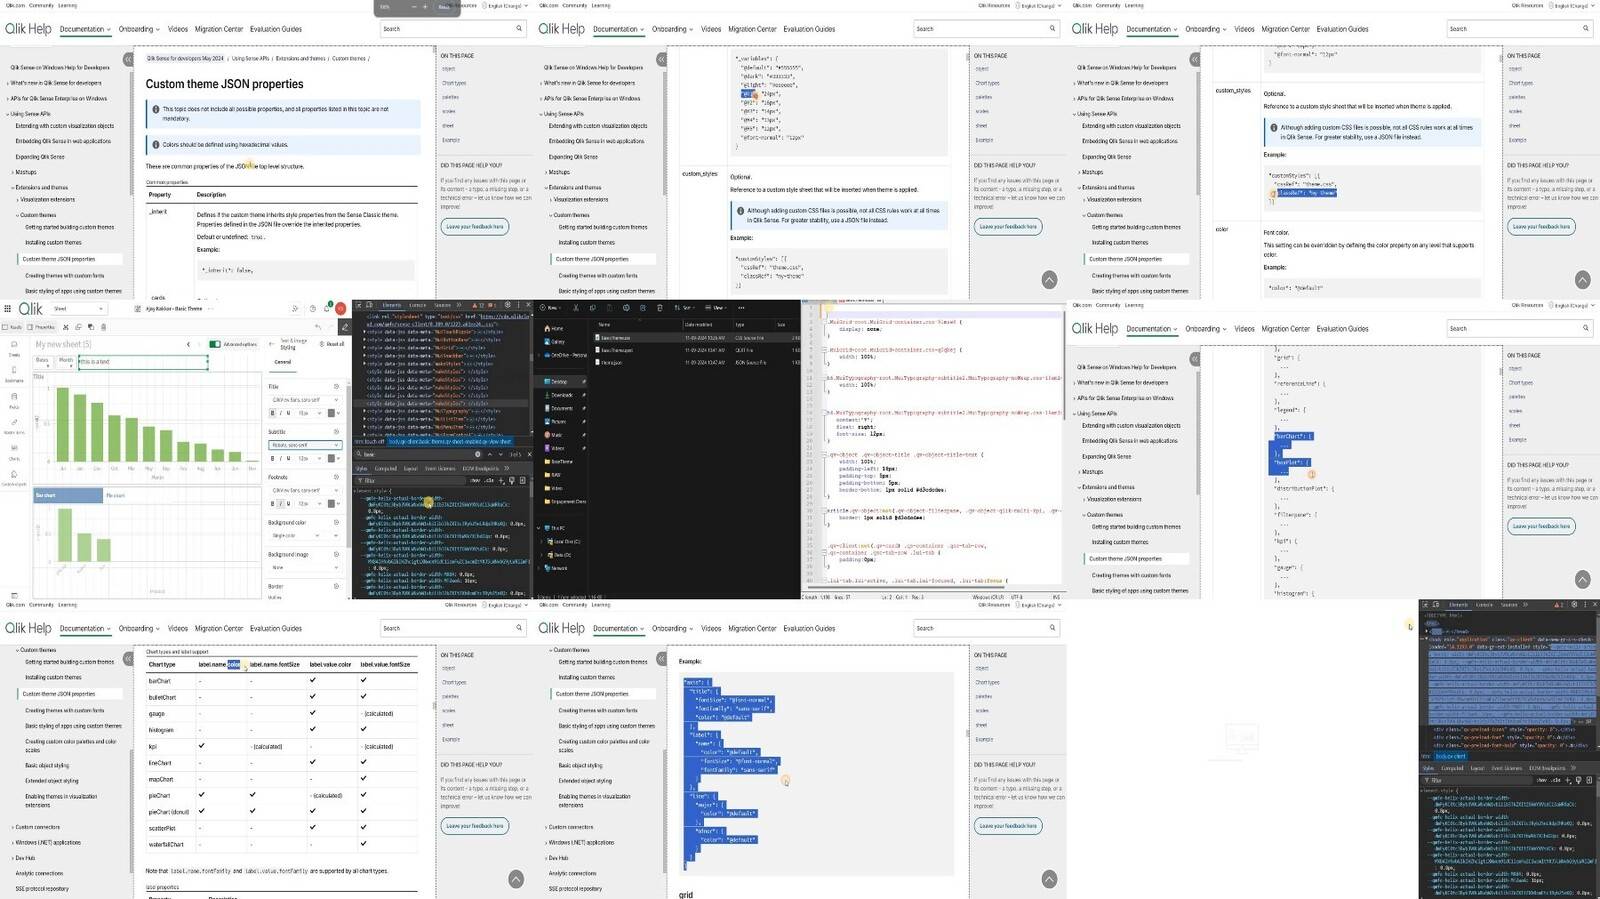Viewport: 1600px width, 899px height.
Task: Open the Footnote font family dropdown
Action: pos(305,490)
